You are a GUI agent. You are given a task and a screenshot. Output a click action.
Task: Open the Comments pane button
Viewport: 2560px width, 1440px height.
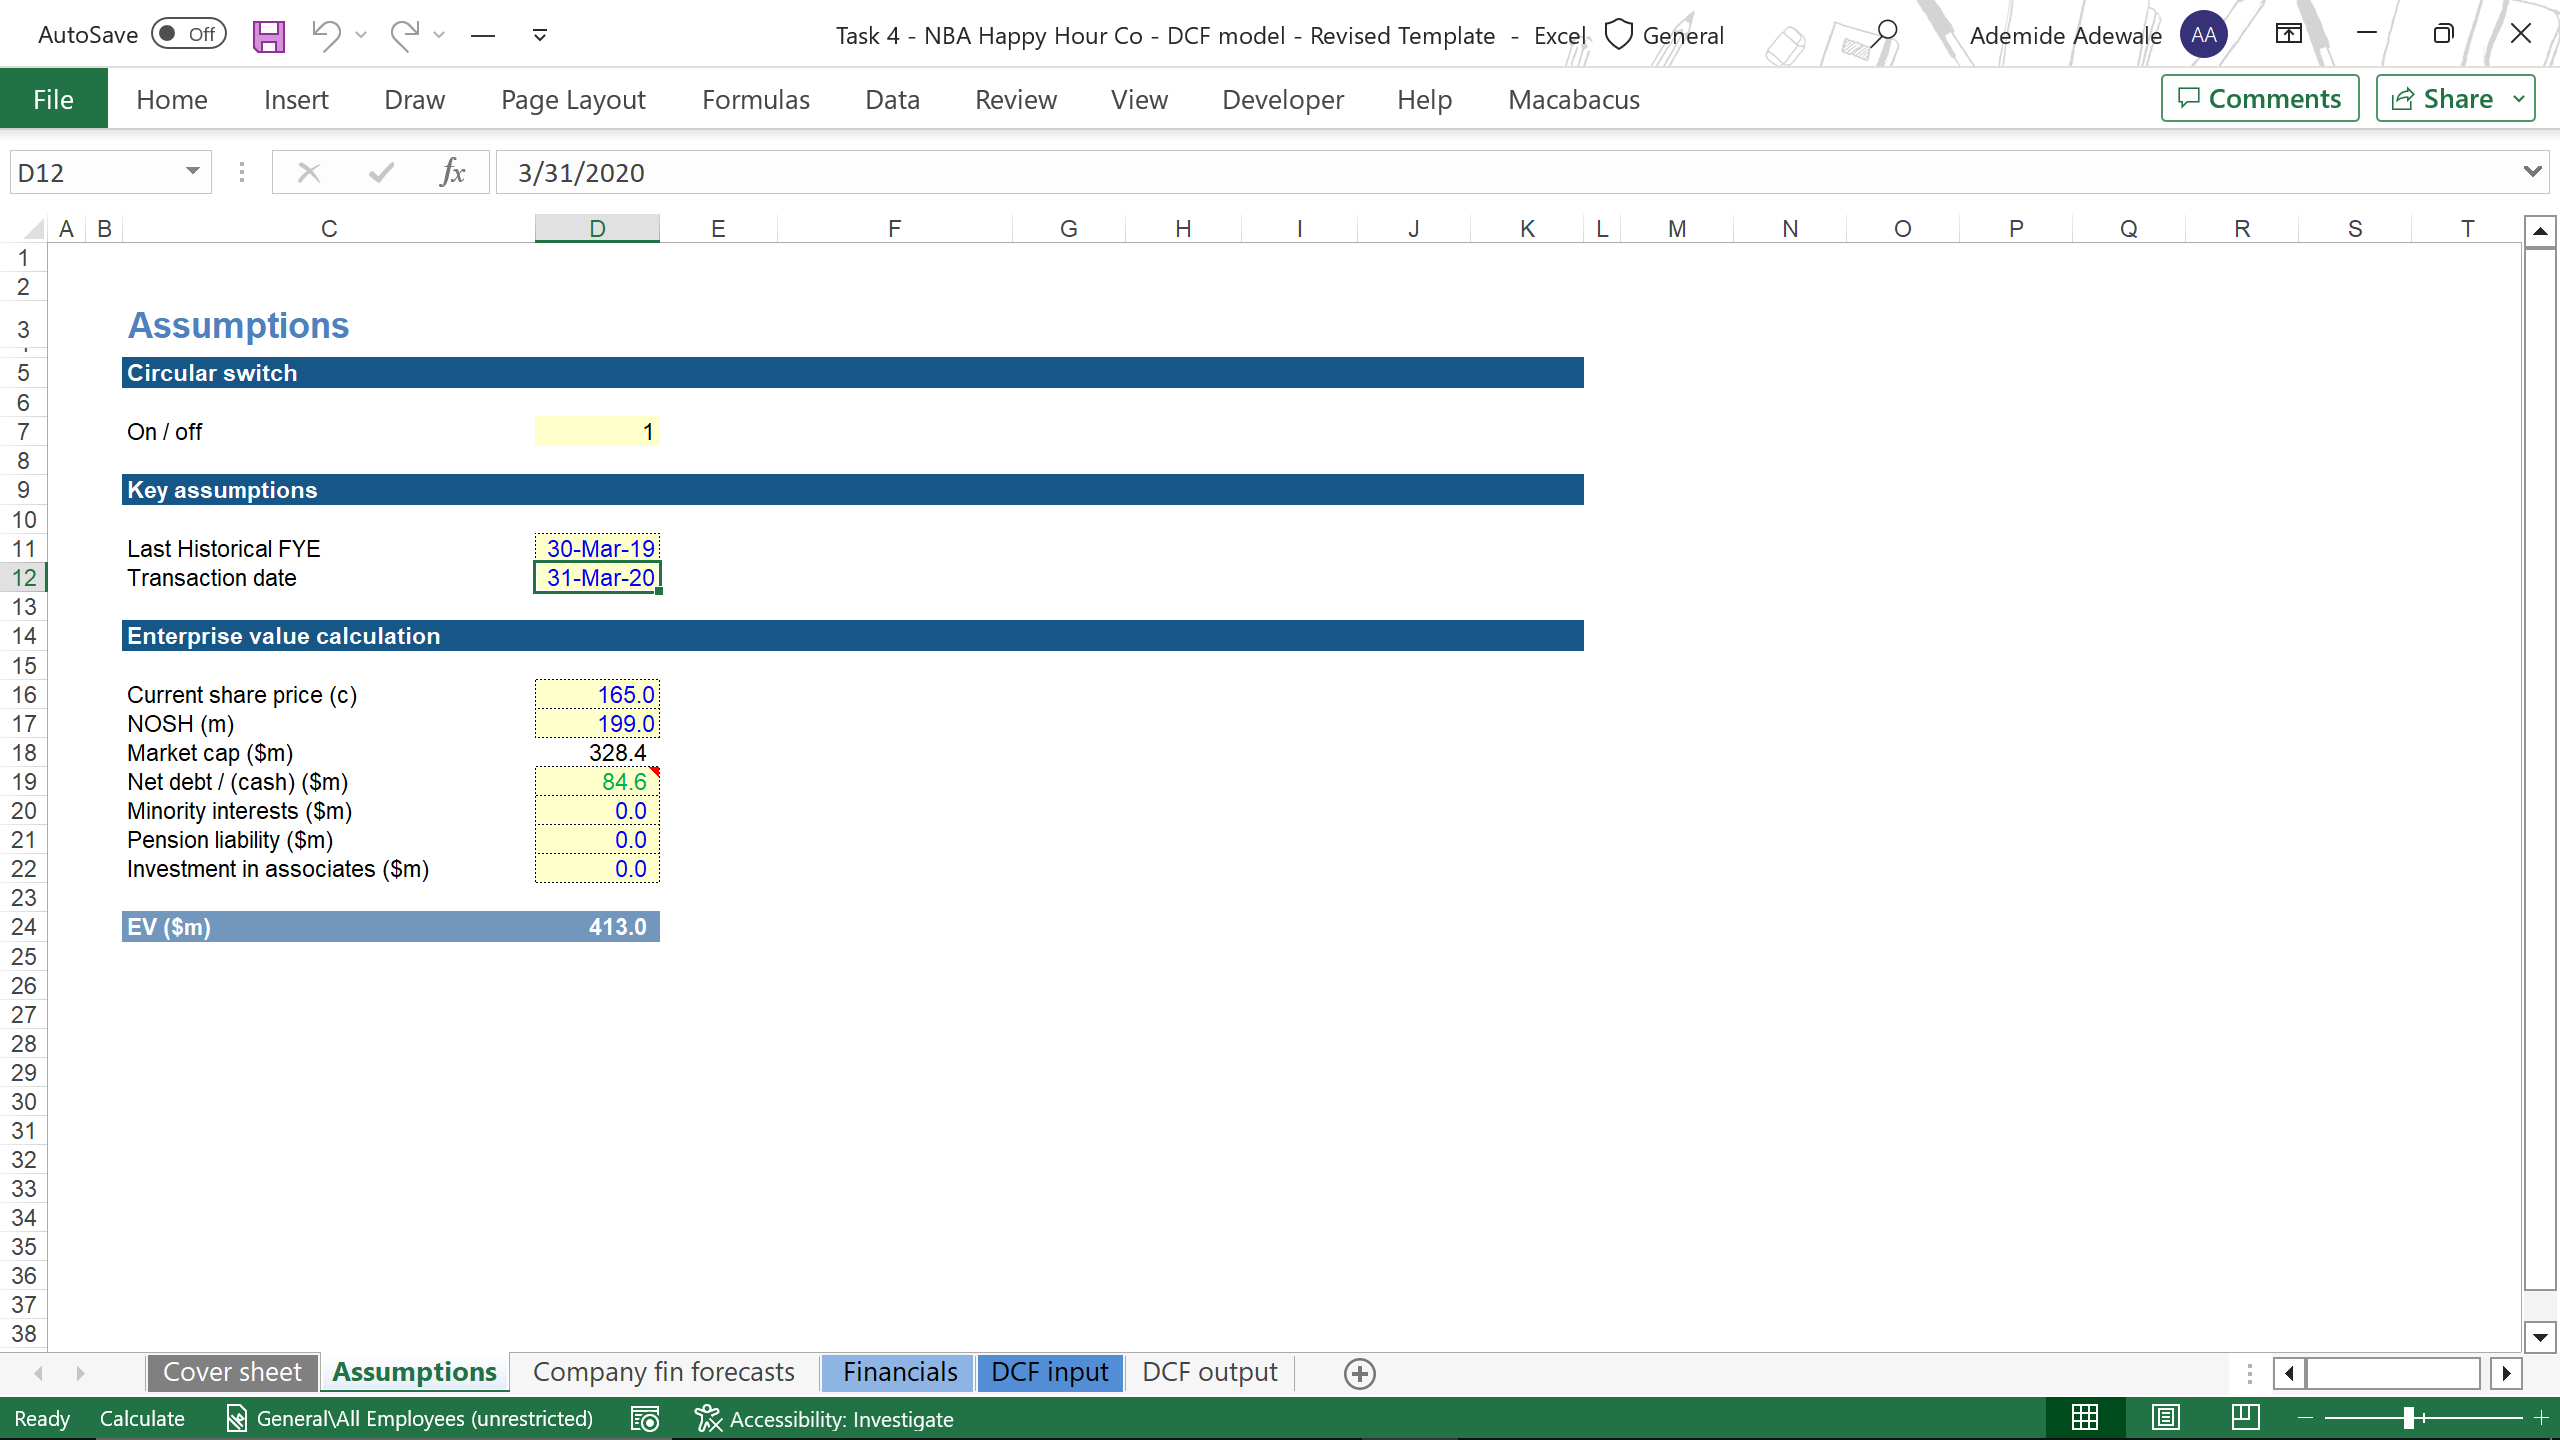point(2259,99)
